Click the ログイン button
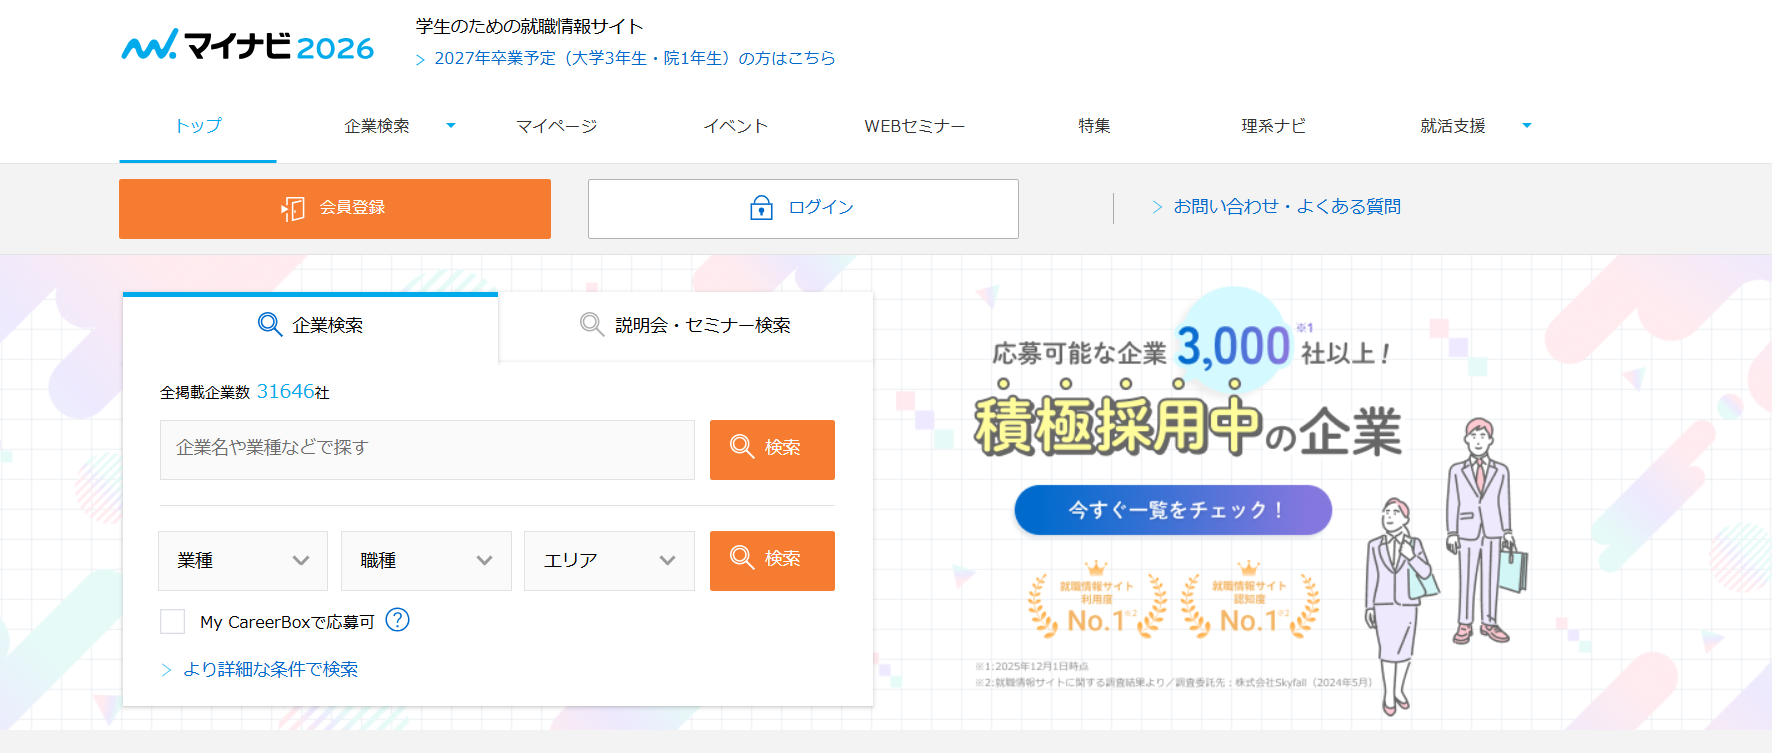 [x=803, y=209]
